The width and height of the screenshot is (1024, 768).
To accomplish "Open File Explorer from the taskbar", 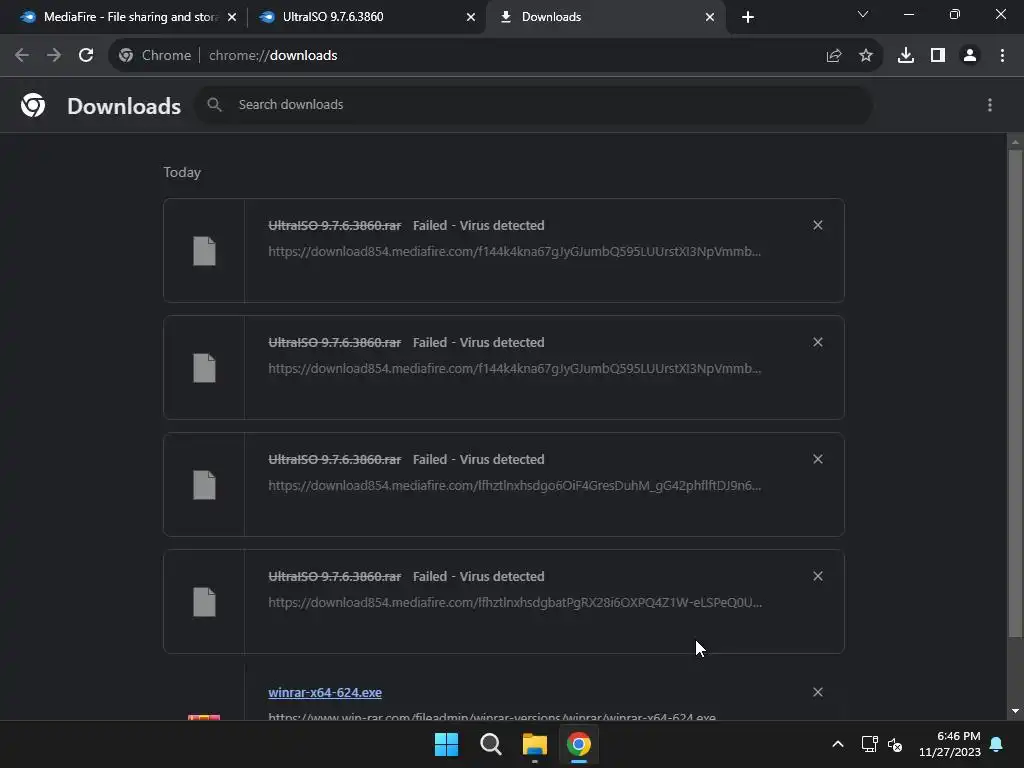I will click(x=535, y=744).
